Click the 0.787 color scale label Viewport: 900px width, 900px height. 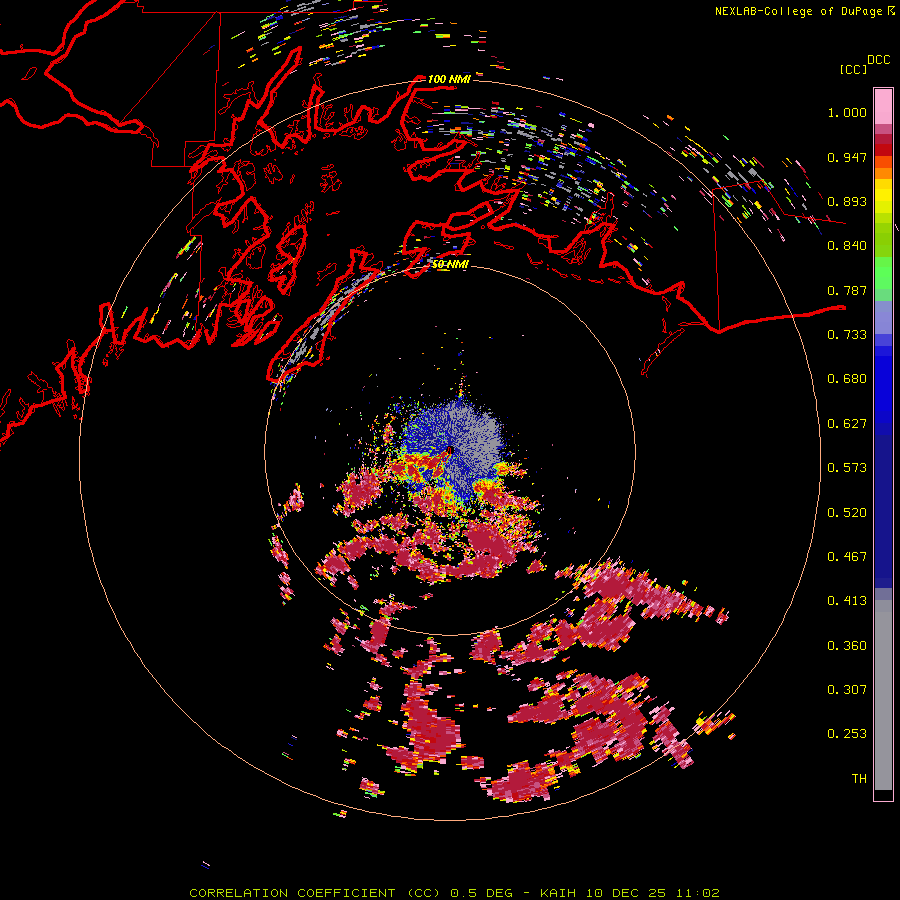tap(847, 290)
